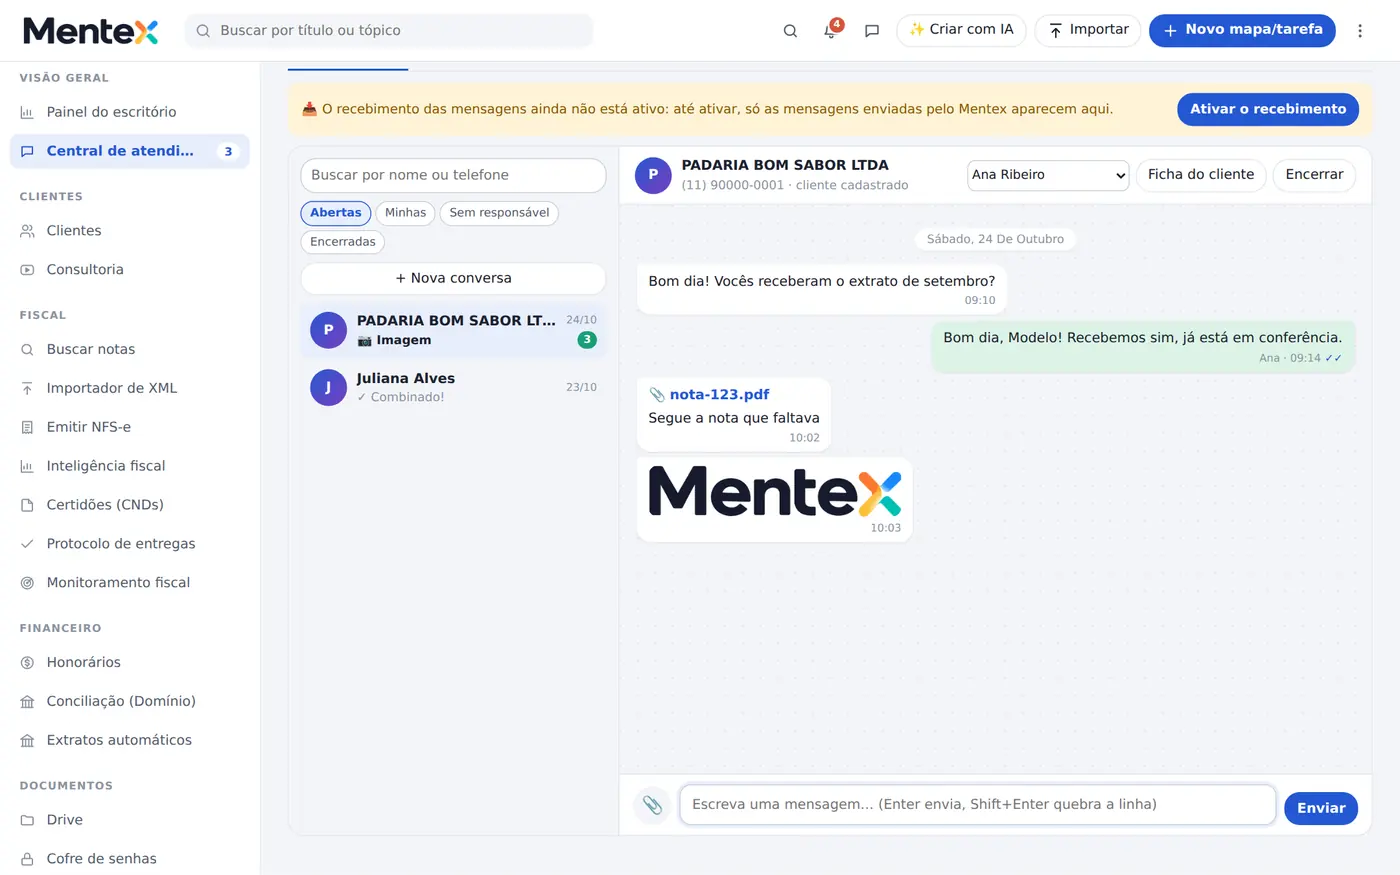Open notifications bell with badge 4

point(830,31)
